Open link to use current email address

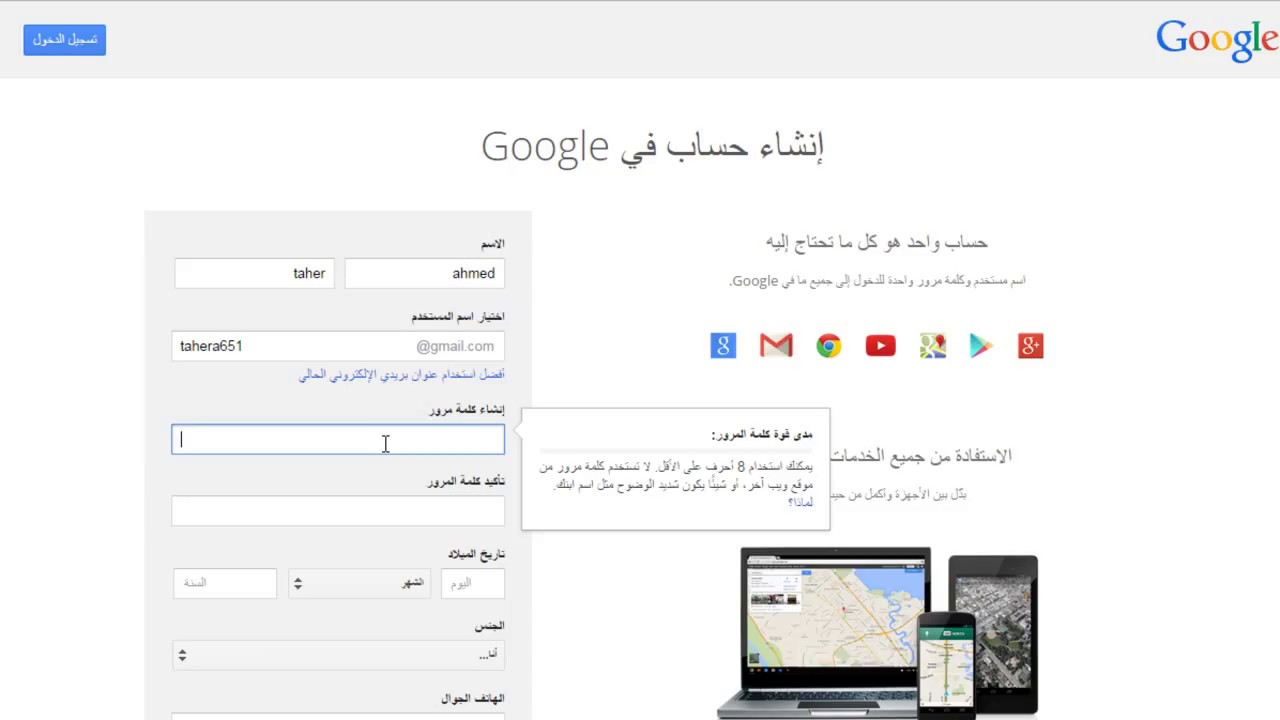(x=402, y=374)
